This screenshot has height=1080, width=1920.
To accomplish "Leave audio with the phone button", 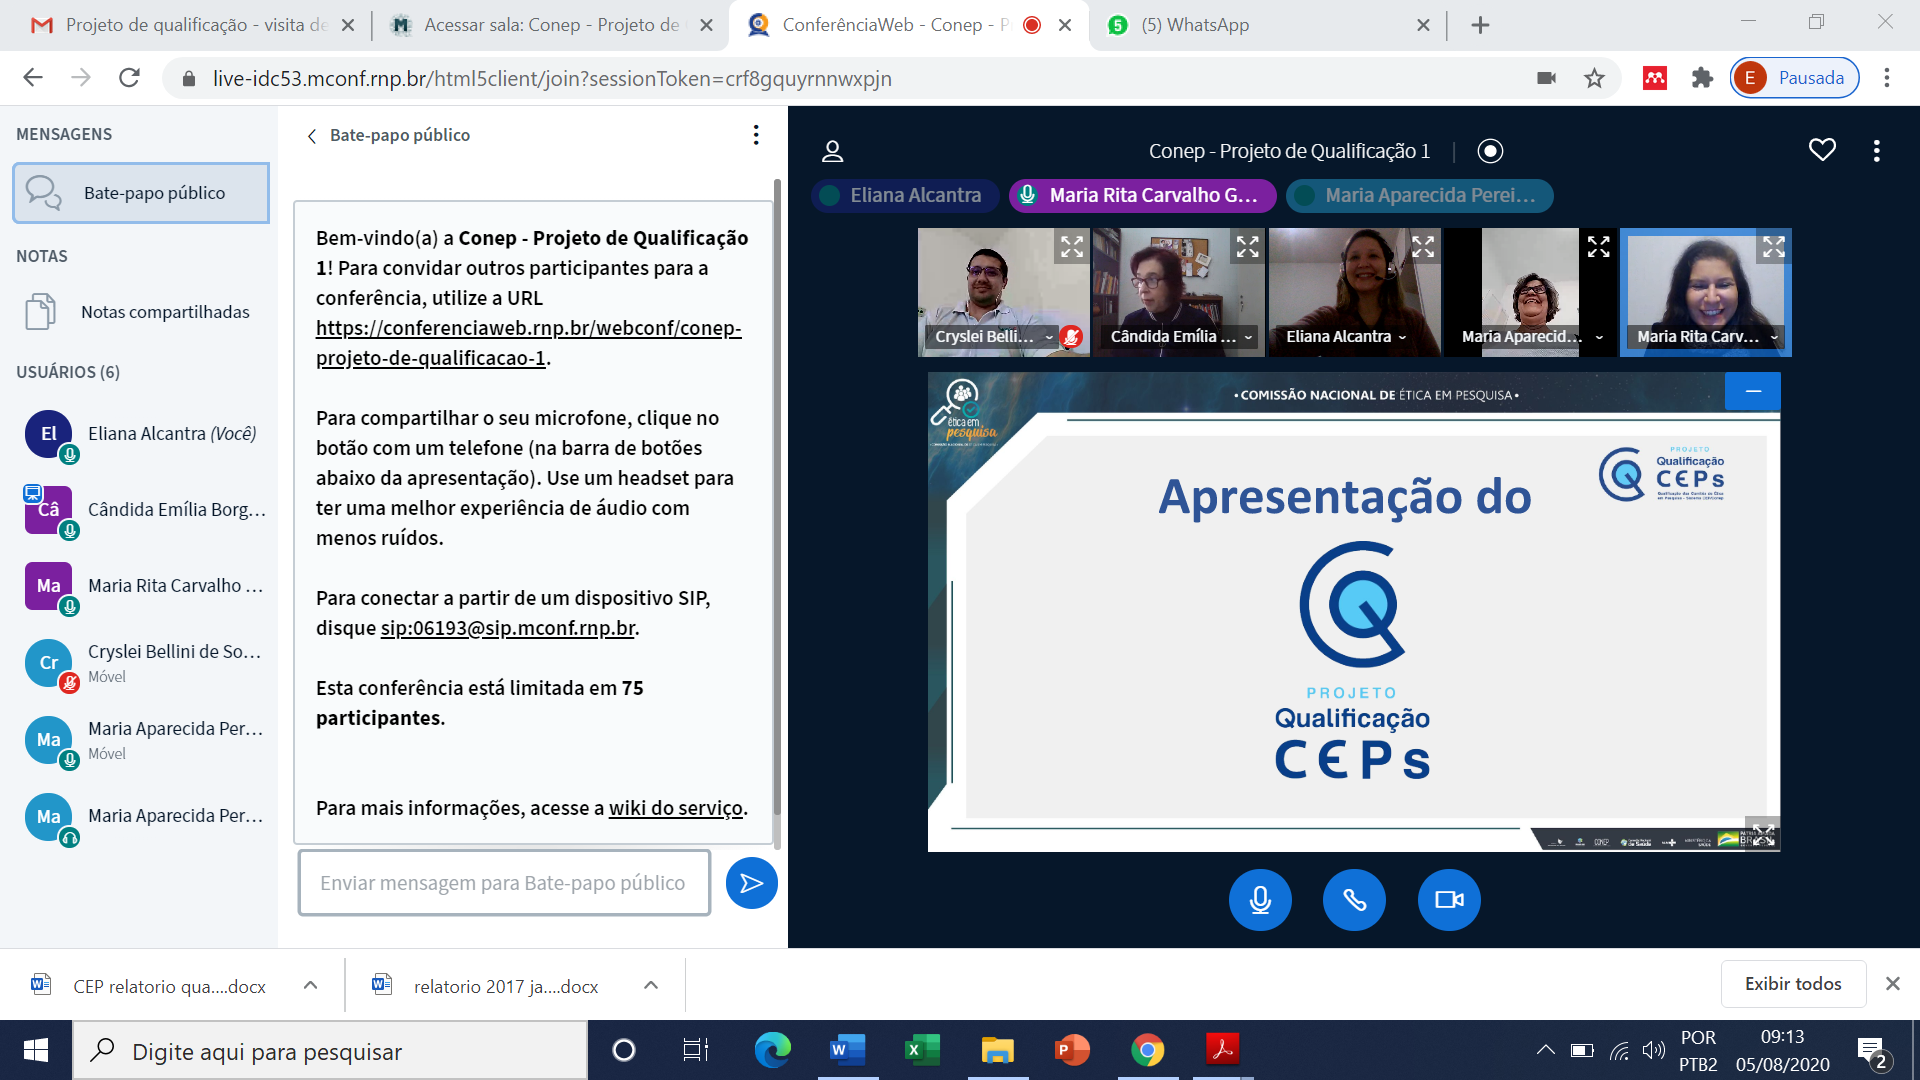I will click(x=1354, y=900).
